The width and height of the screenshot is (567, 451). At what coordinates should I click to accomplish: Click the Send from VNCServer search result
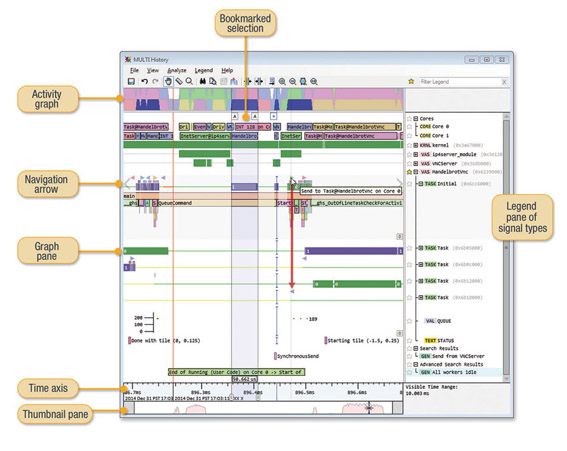point(453,356)
